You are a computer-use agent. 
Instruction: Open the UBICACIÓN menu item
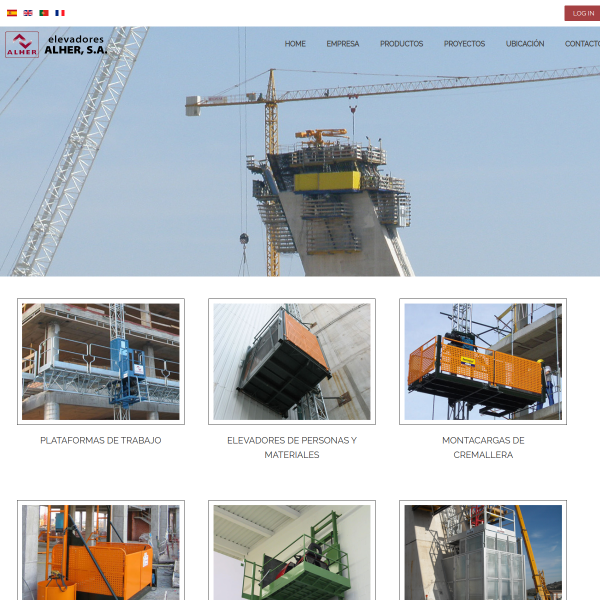point(525,44)
